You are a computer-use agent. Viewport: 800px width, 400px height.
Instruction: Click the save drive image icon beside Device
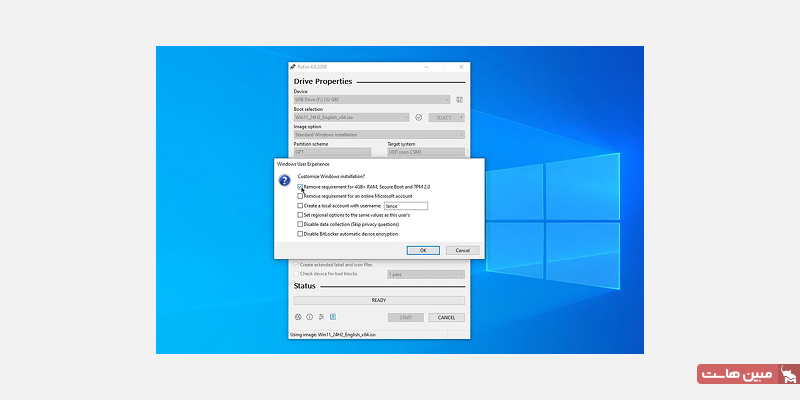[x=459, y=100]
